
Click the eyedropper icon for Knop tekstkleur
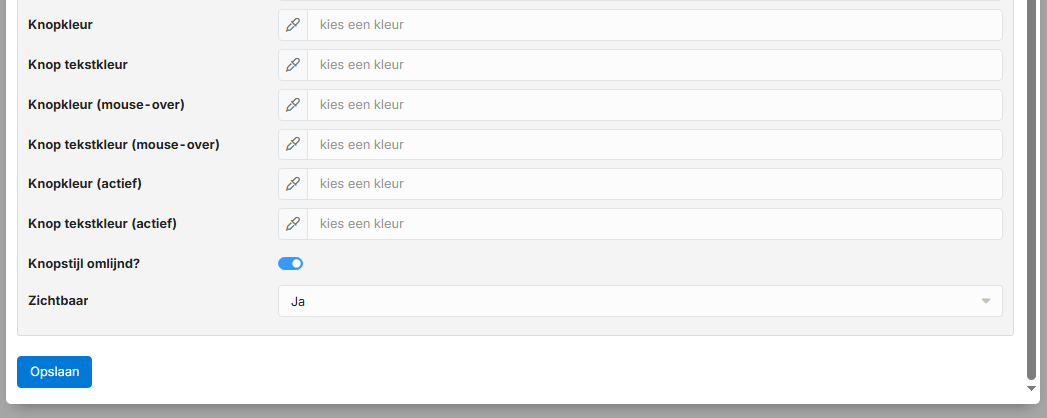(x=293, y=65)
